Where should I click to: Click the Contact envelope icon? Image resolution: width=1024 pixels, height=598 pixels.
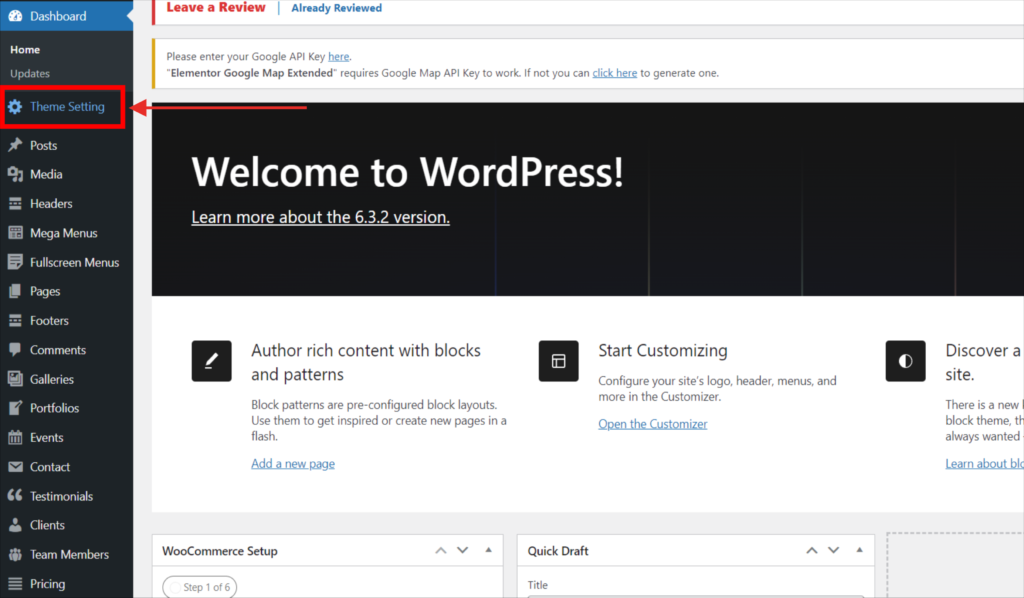15,467
